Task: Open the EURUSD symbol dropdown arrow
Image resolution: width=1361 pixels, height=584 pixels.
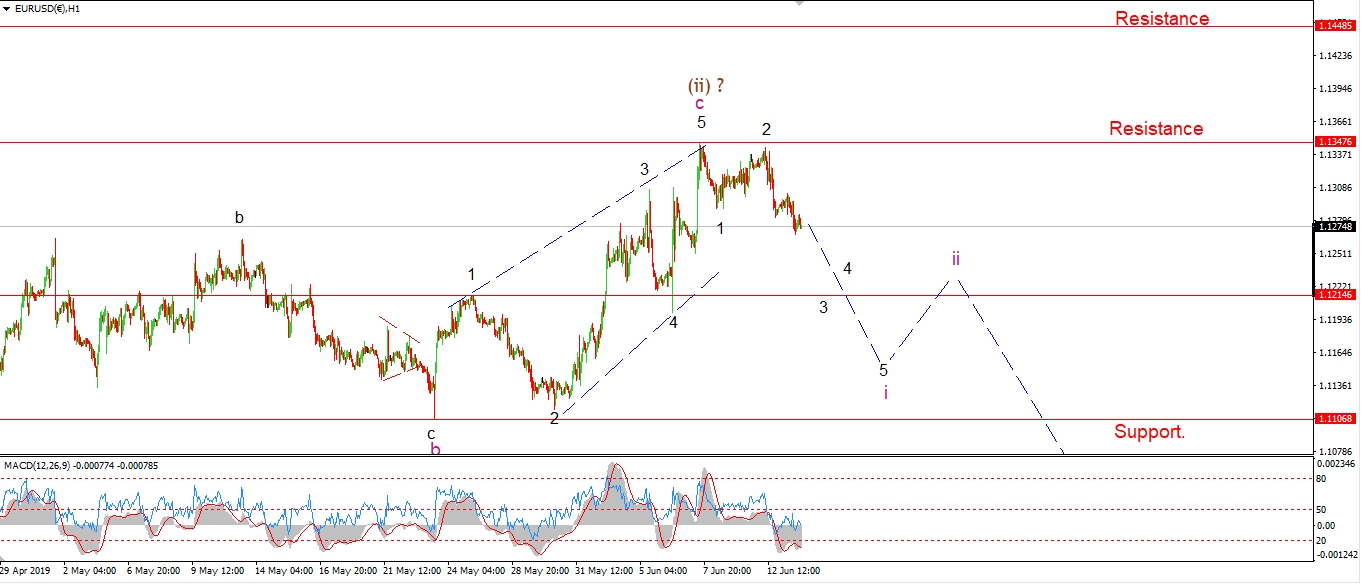Action: coord(8,9)
